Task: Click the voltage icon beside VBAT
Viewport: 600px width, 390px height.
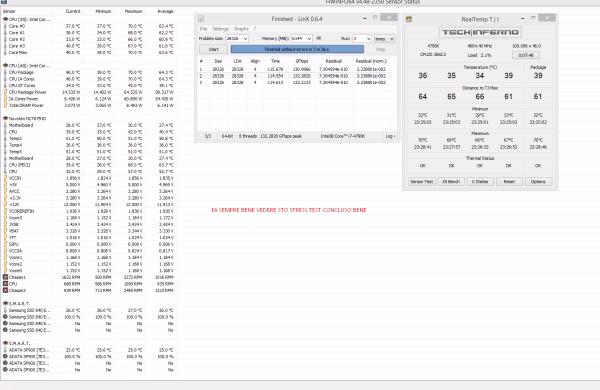Action: 5,231
